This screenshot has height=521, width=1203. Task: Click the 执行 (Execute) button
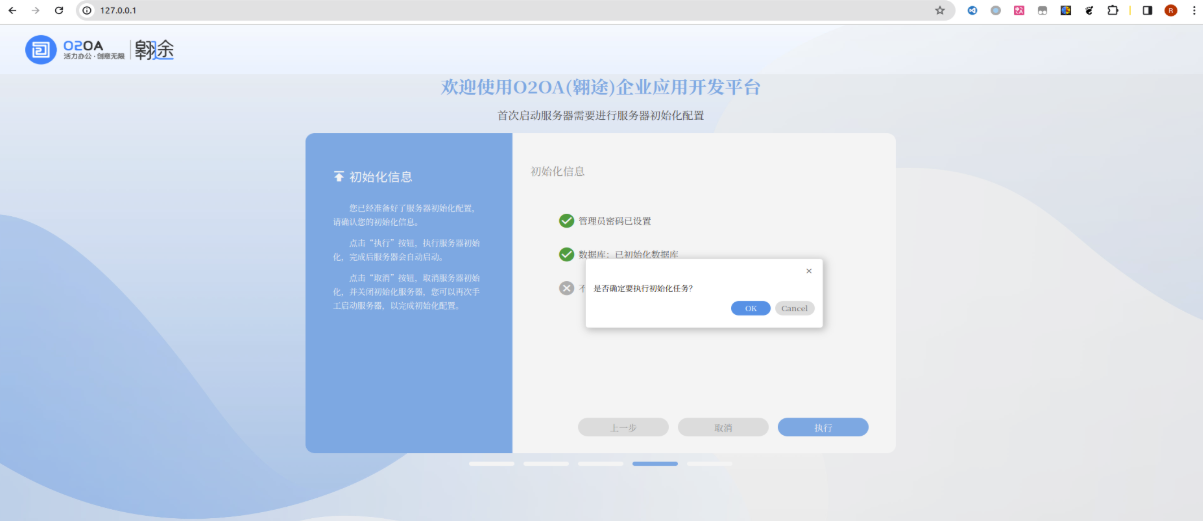pos(822,427)
